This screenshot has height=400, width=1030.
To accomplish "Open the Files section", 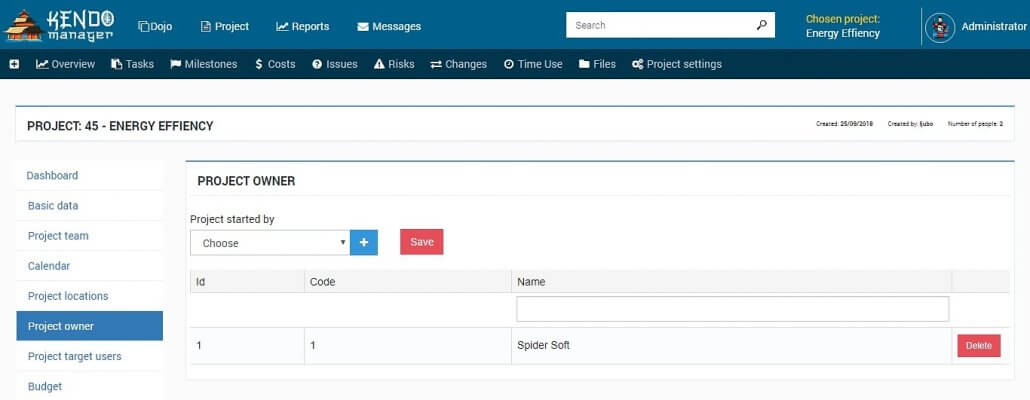I will pyautogui.click(x=597, y=64).
